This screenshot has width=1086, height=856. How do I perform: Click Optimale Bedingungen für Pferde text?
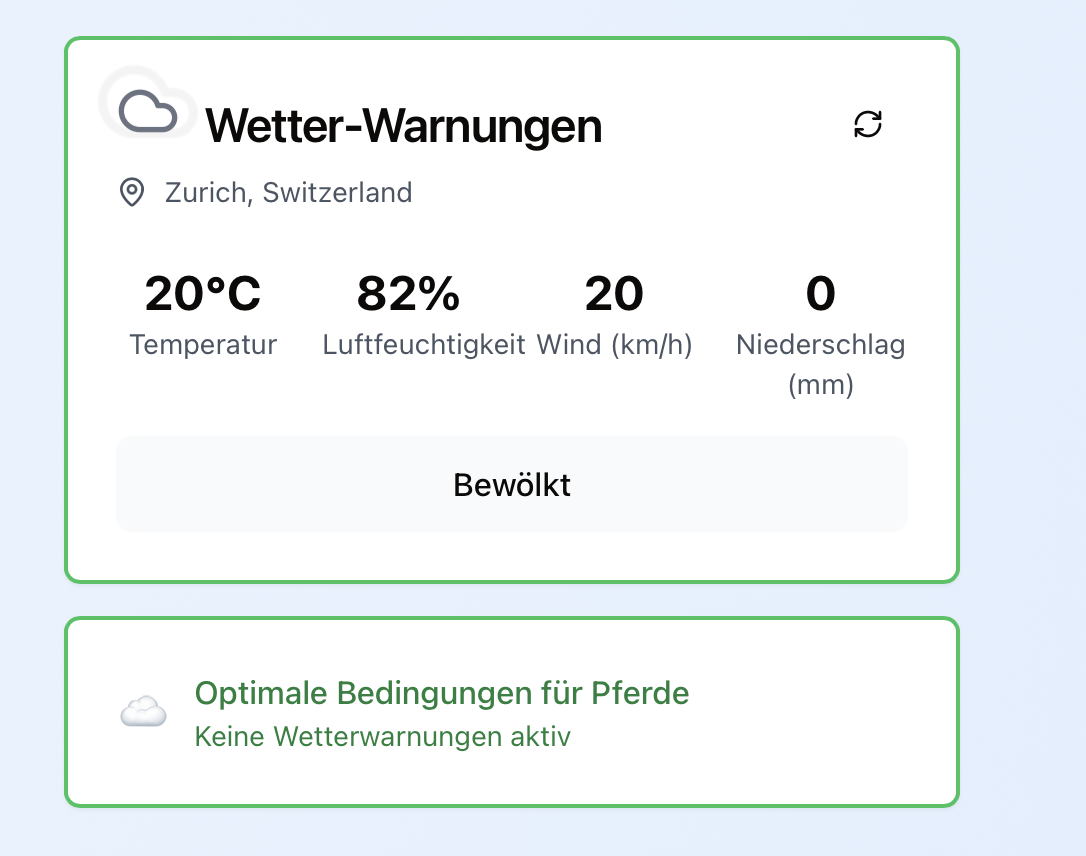[x=442, y=693]
